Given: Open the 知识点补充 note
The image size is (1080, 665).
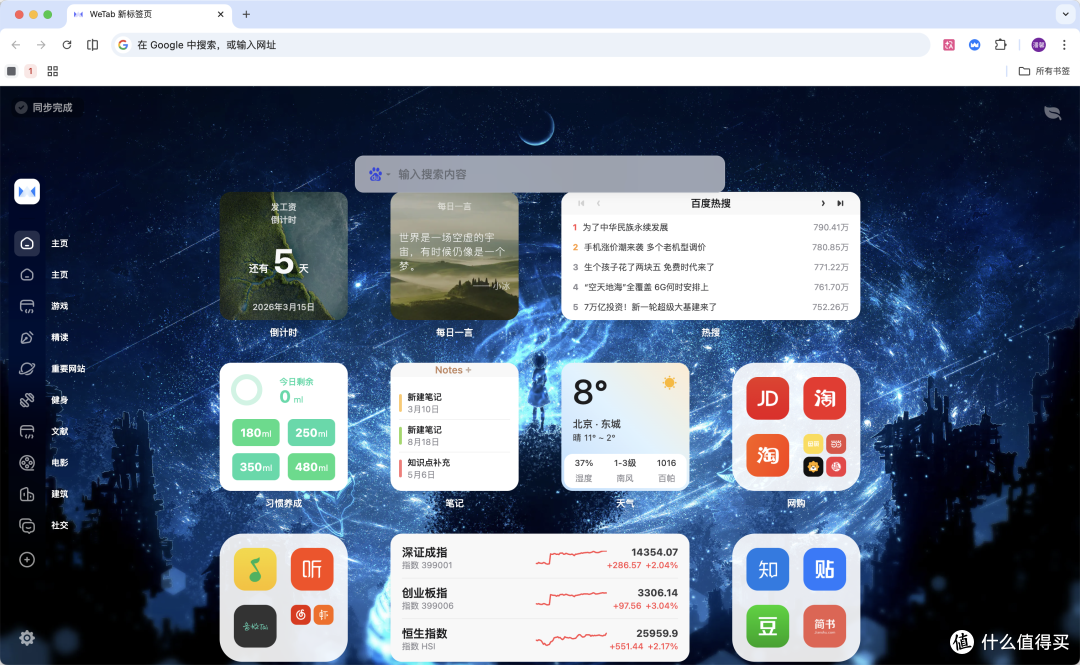Looking at the screenshot, I should pos(455,469).
